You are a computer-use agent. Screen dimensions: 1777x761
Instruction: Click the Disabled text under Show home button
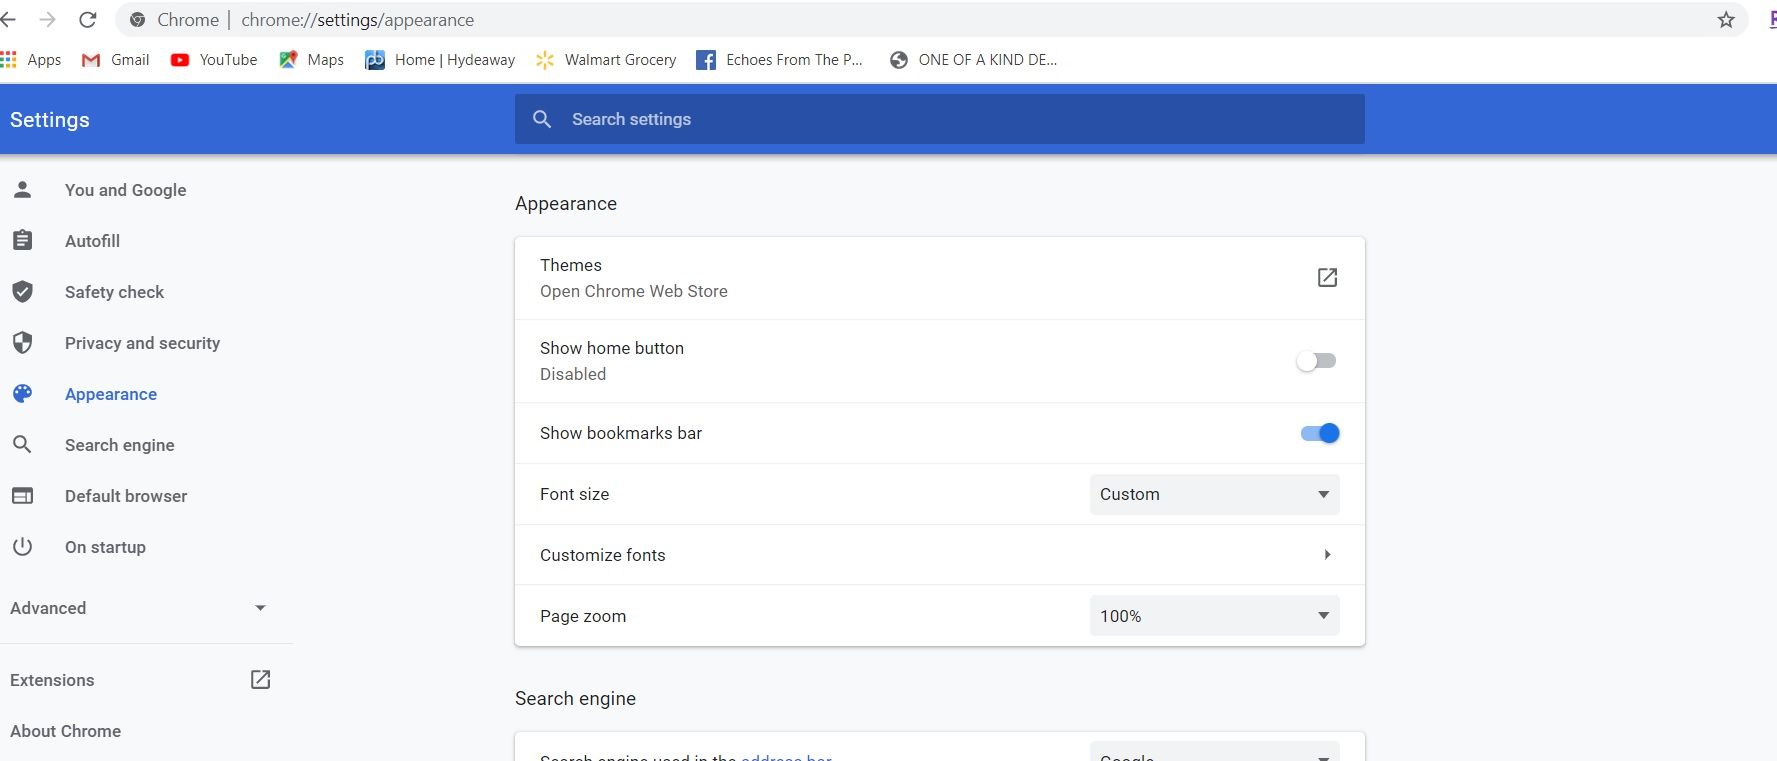pos(573,374)
